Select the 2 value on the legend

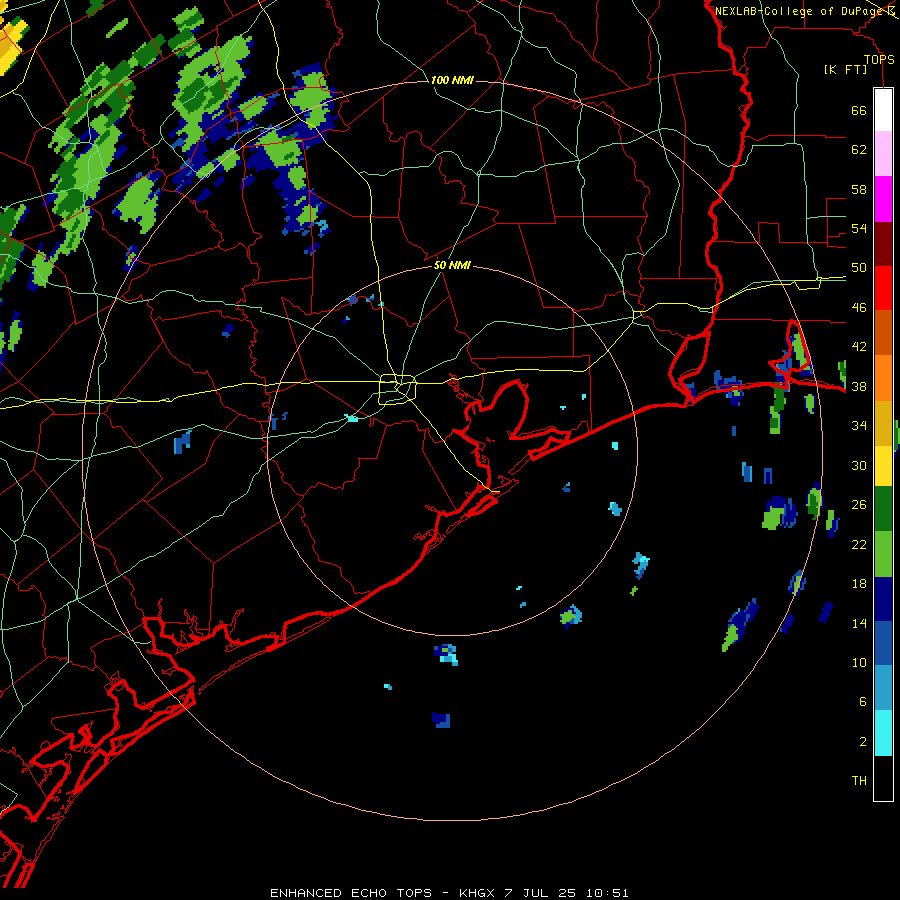(863, 742)
